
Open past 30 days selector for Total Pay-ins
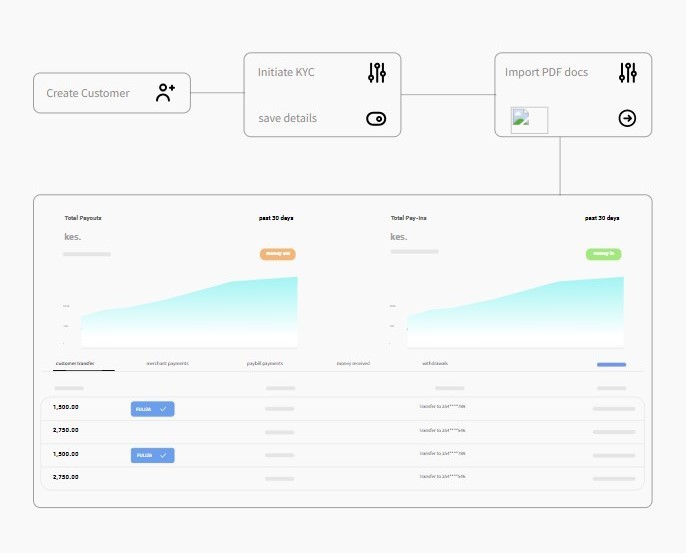click(x=602, y=217)
